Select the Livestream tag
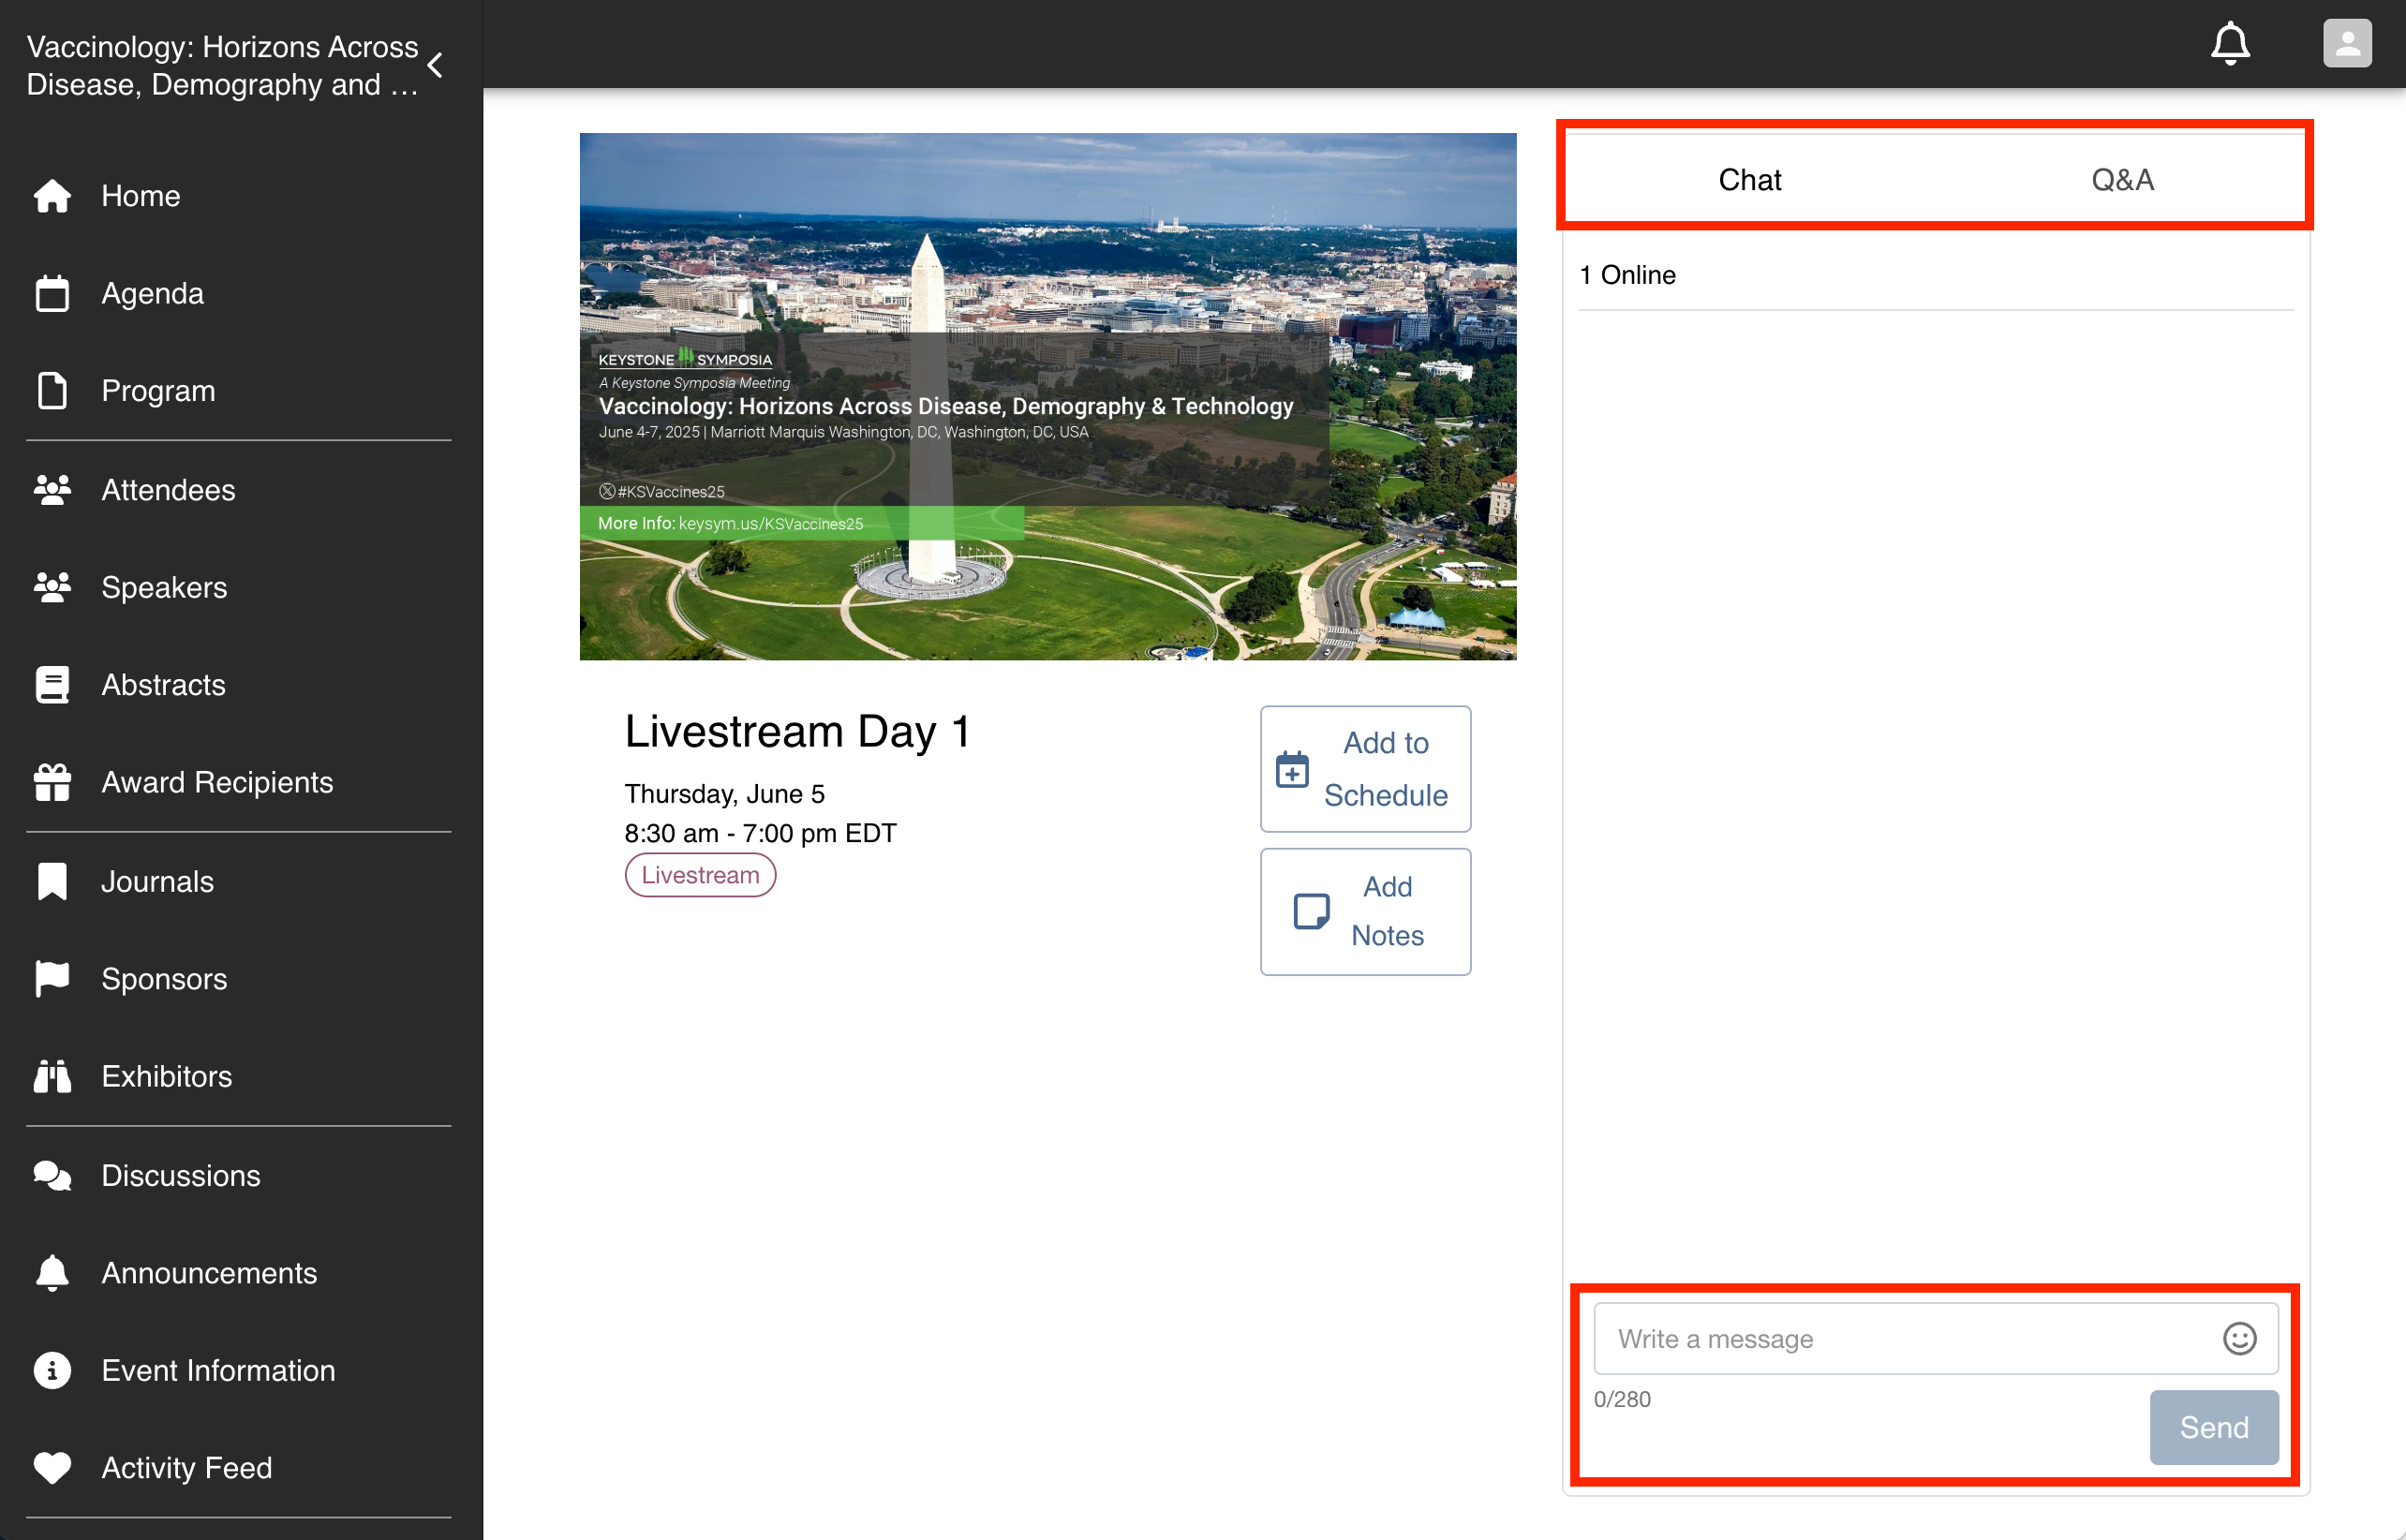The height and width of the screenshot is (1540, 2406). [x=700, y=874]
